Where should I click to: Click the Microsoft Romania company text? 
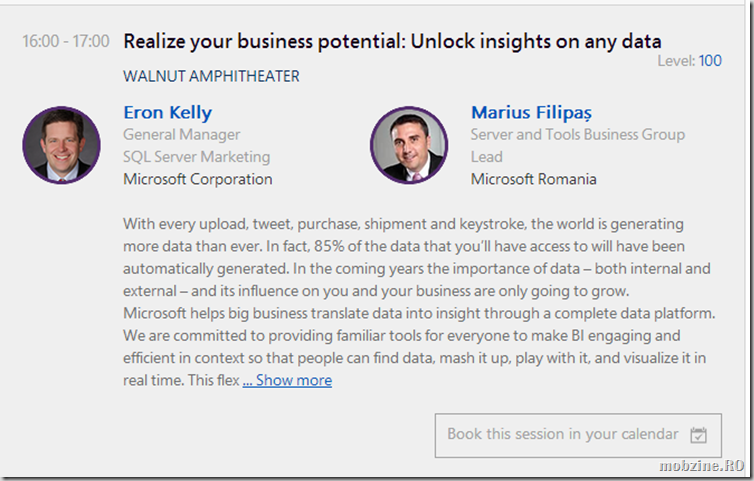click(533, 179)
